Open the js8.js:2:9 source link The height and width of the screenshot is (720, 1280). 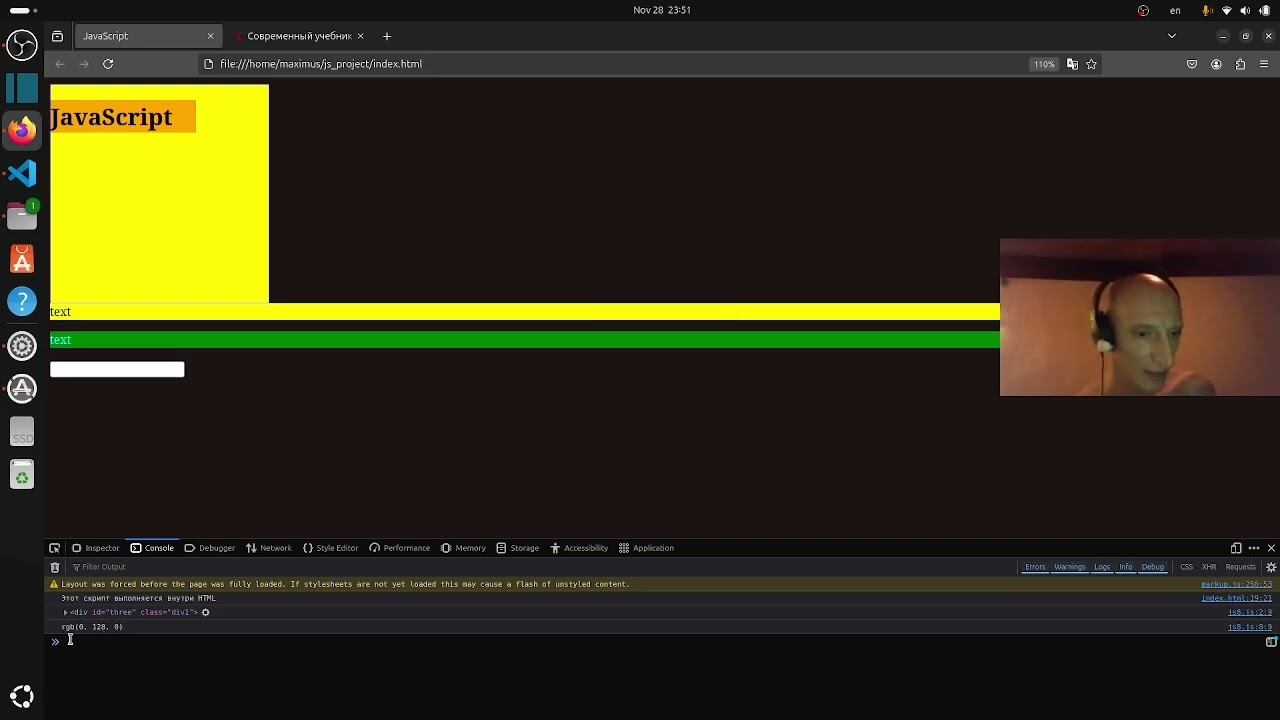pos(1250,612)
